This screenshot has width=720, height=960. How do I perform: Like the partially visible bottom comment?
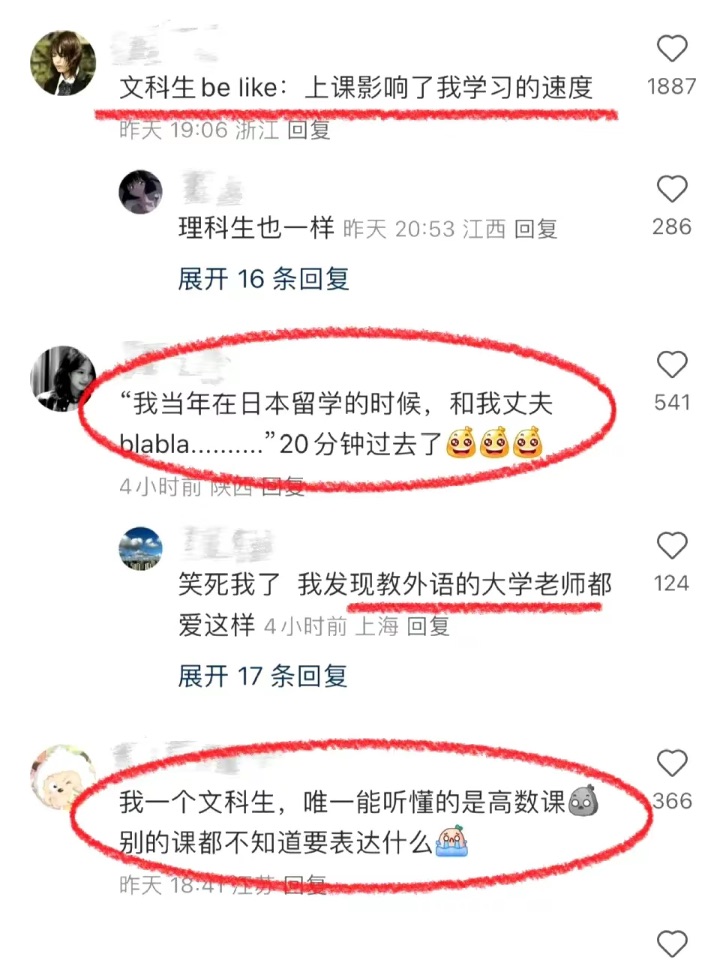[672, 944]
